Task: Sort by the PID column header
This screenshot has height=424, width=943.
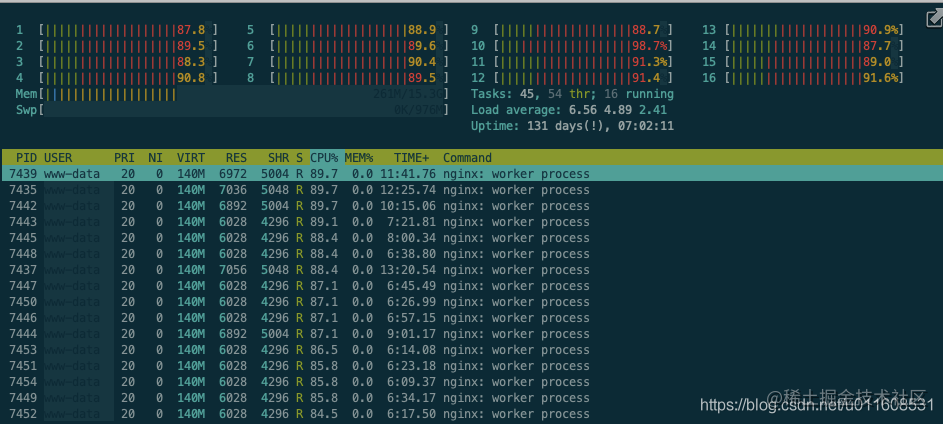Action: pyautogui.click(x=26, y=158)
